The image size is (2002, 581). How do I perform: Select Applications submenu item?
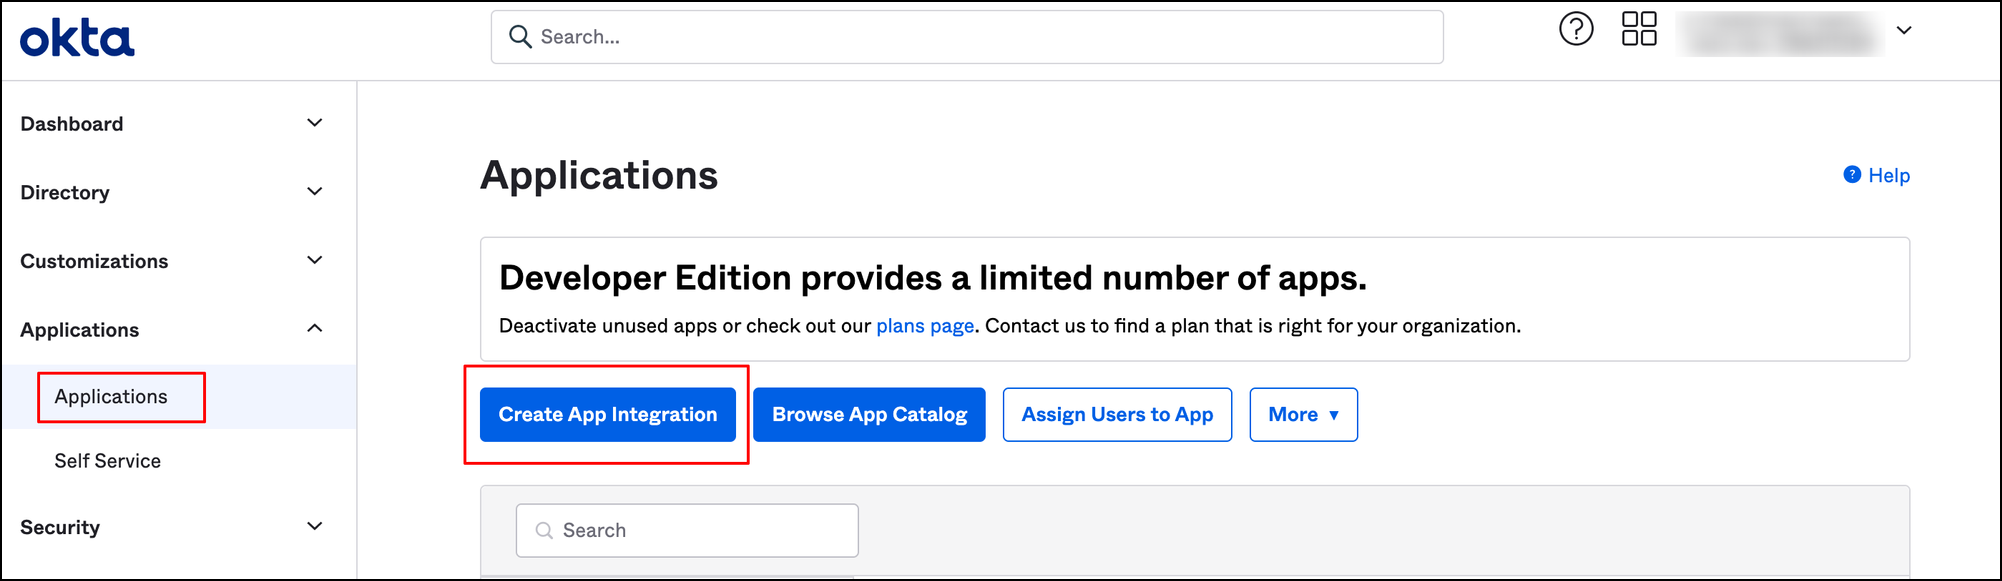pos(111,397)
